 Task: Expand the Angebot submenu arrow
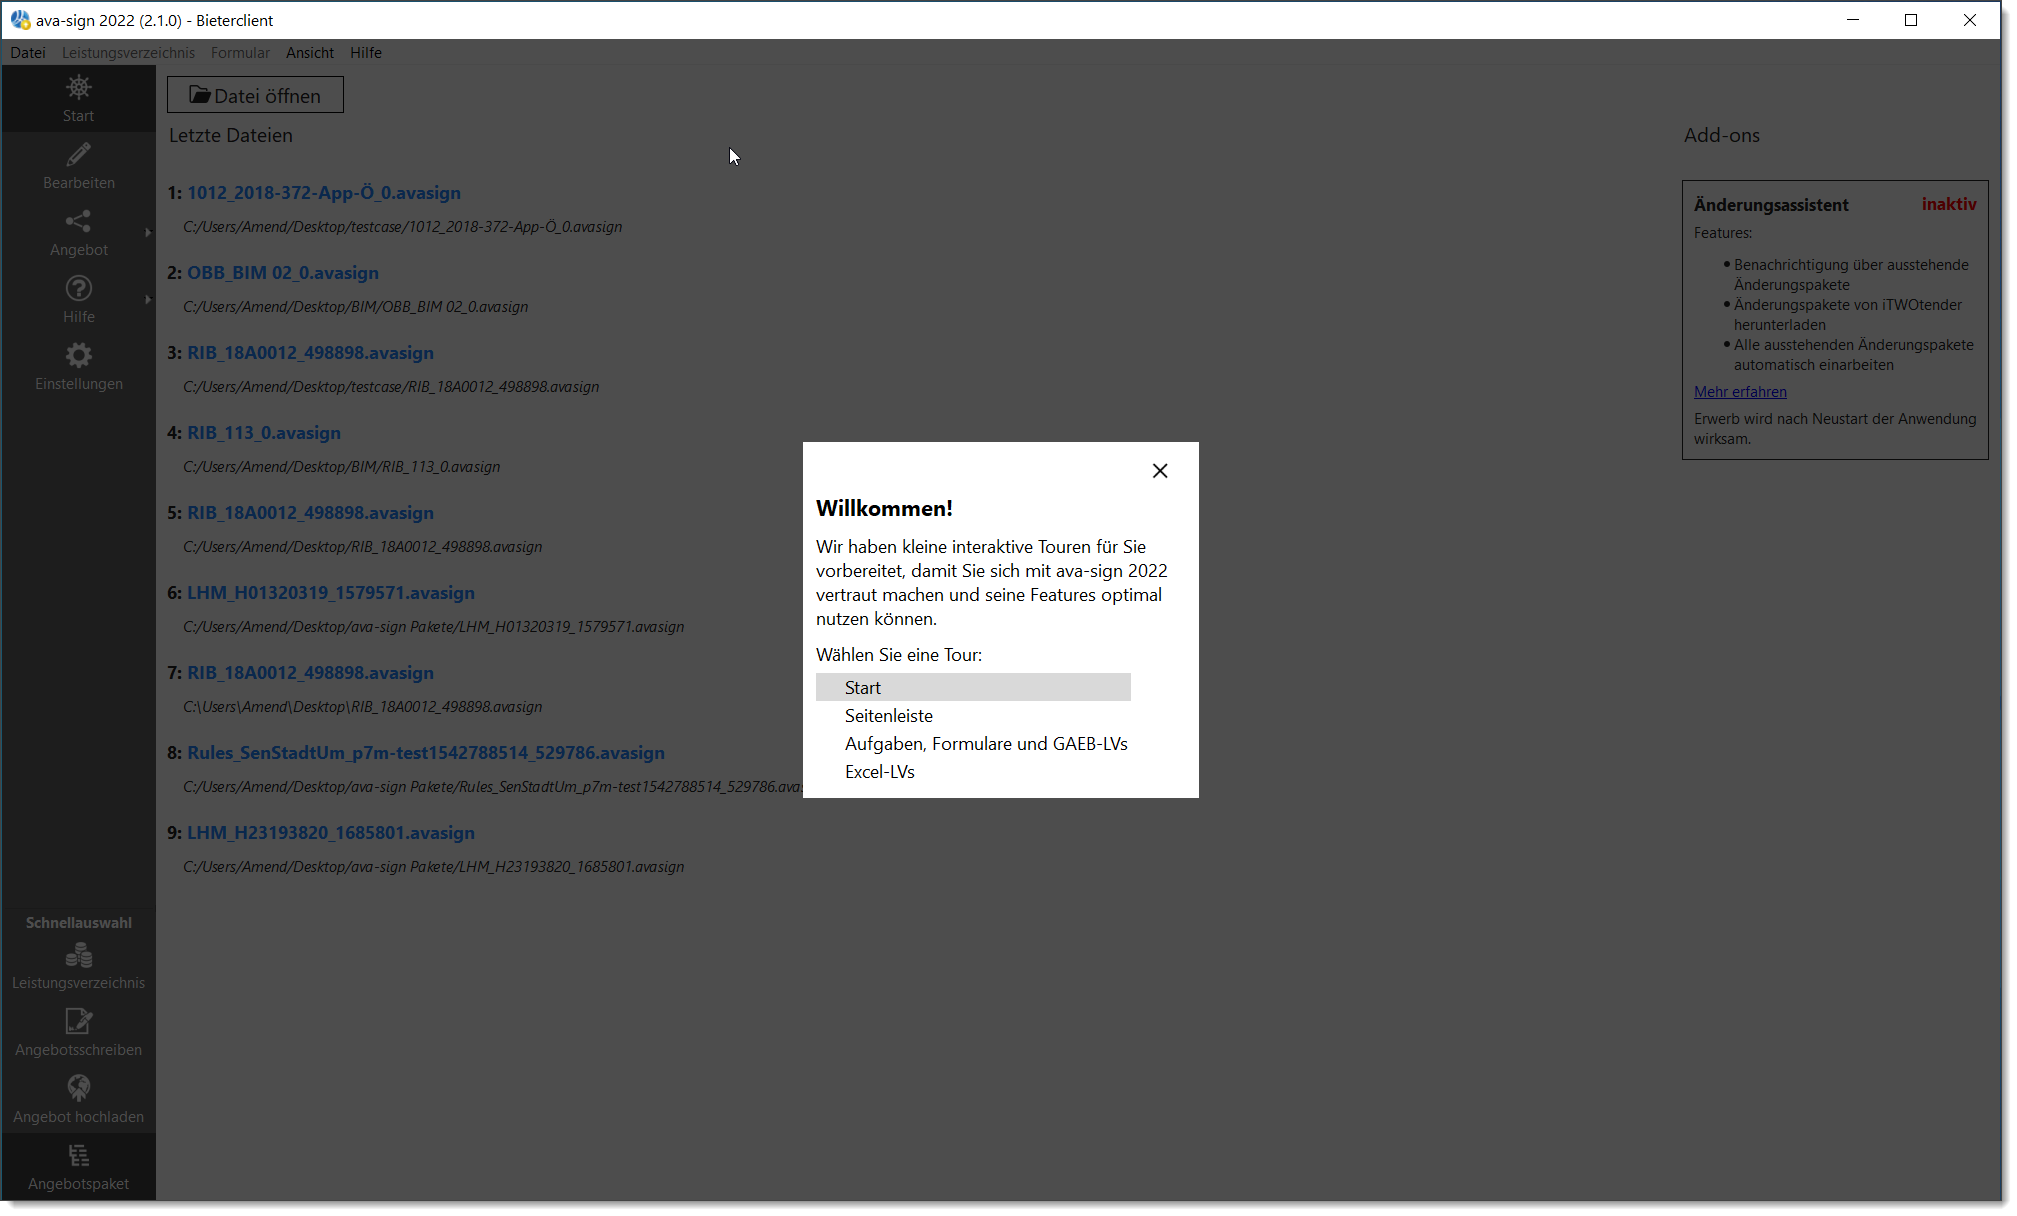(148, 232)
